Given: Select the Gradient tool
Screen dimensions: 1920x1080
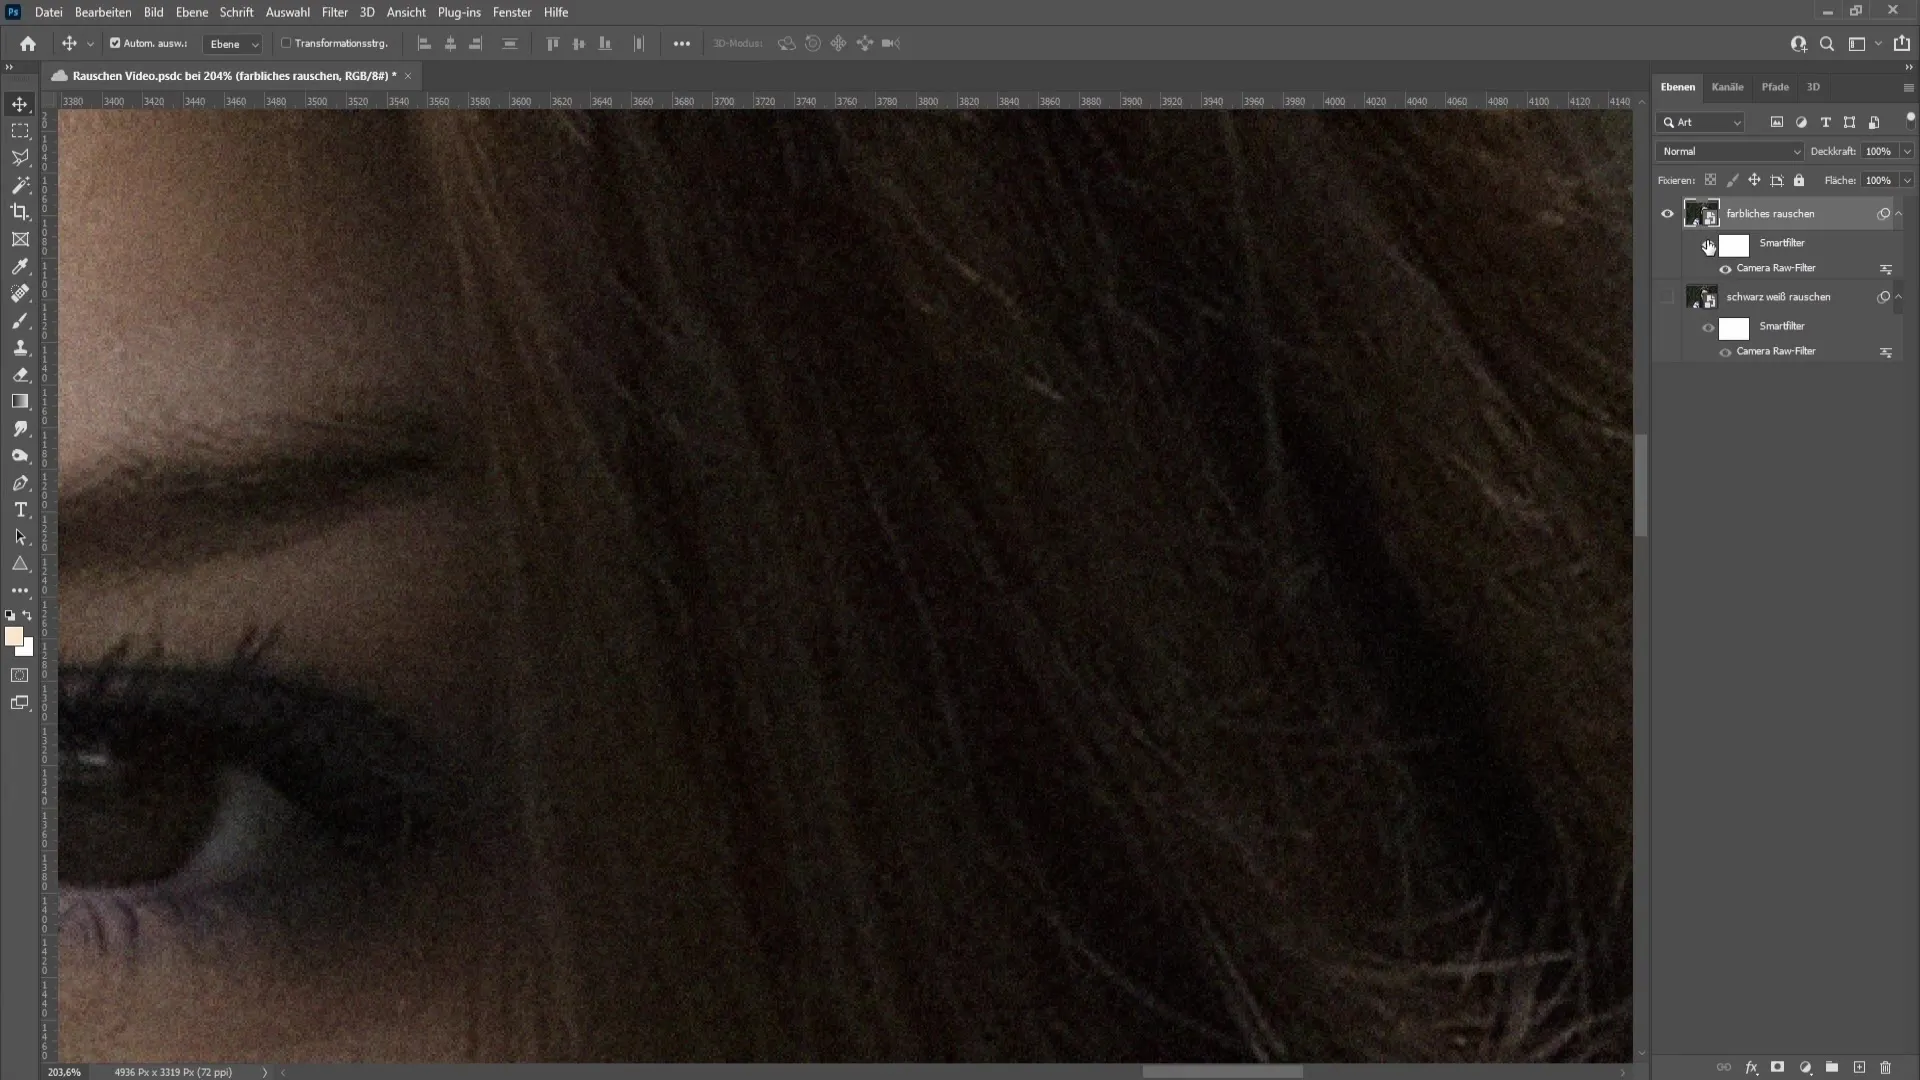Looking at the screenshot, I should tap(20, 401).
